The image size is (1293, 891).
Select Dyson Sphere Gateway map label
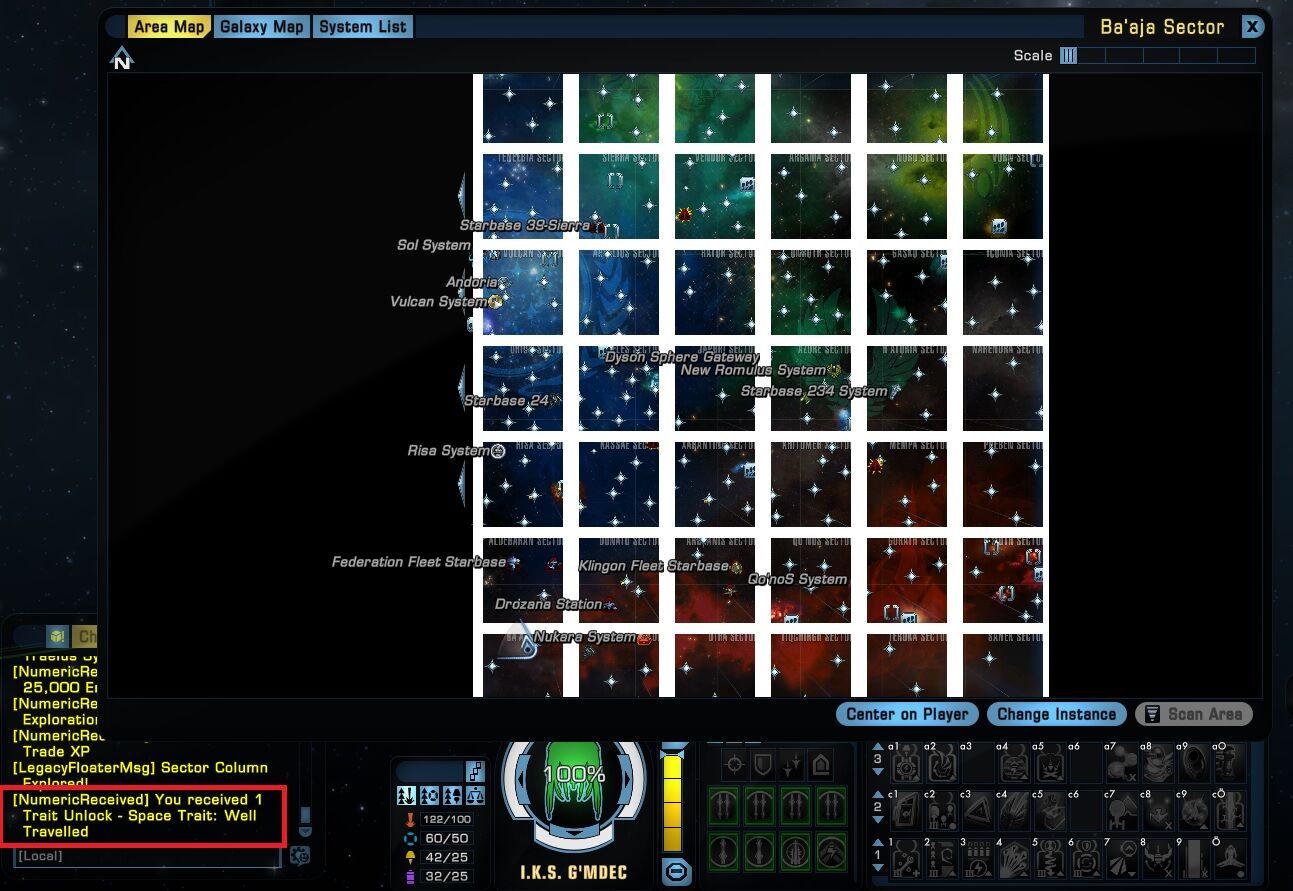(x=682, y=357)
